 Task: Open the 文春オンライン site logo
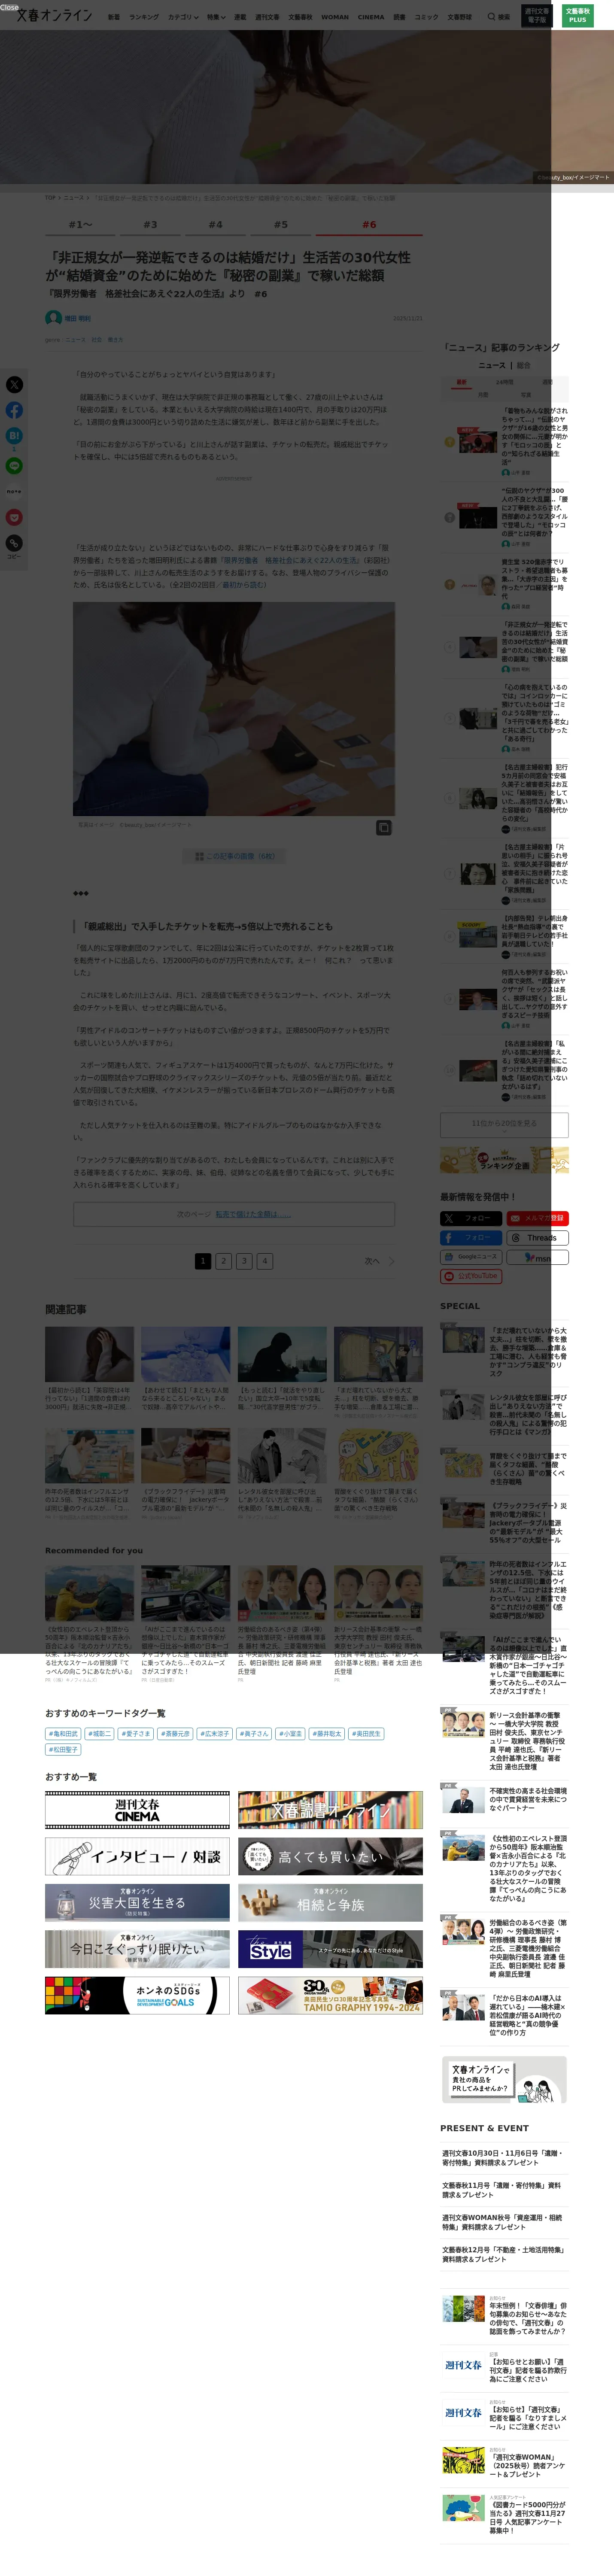point(54,15)
